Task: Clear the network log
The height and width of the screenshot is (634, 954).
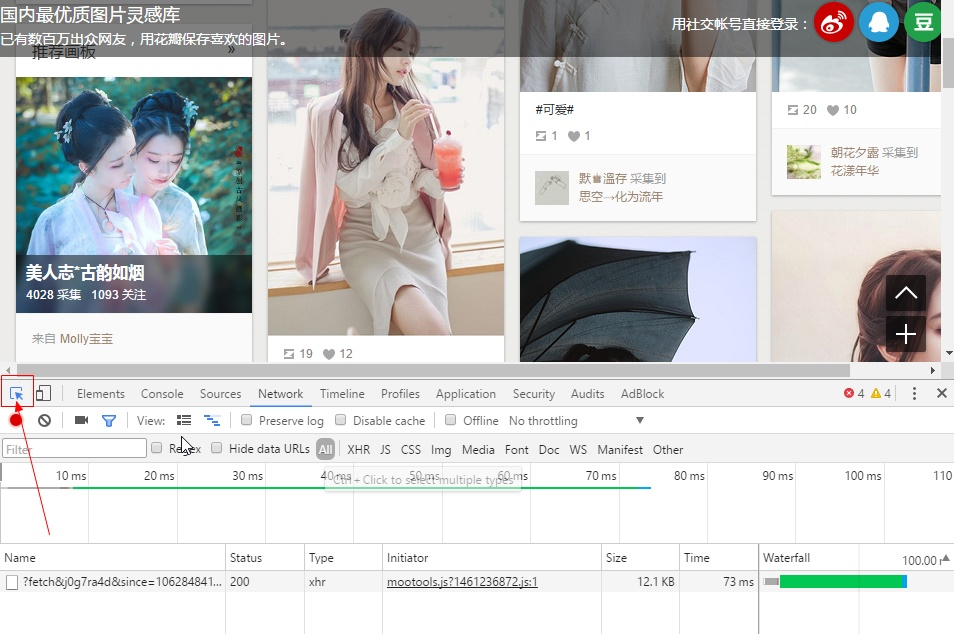Action: 44,421
